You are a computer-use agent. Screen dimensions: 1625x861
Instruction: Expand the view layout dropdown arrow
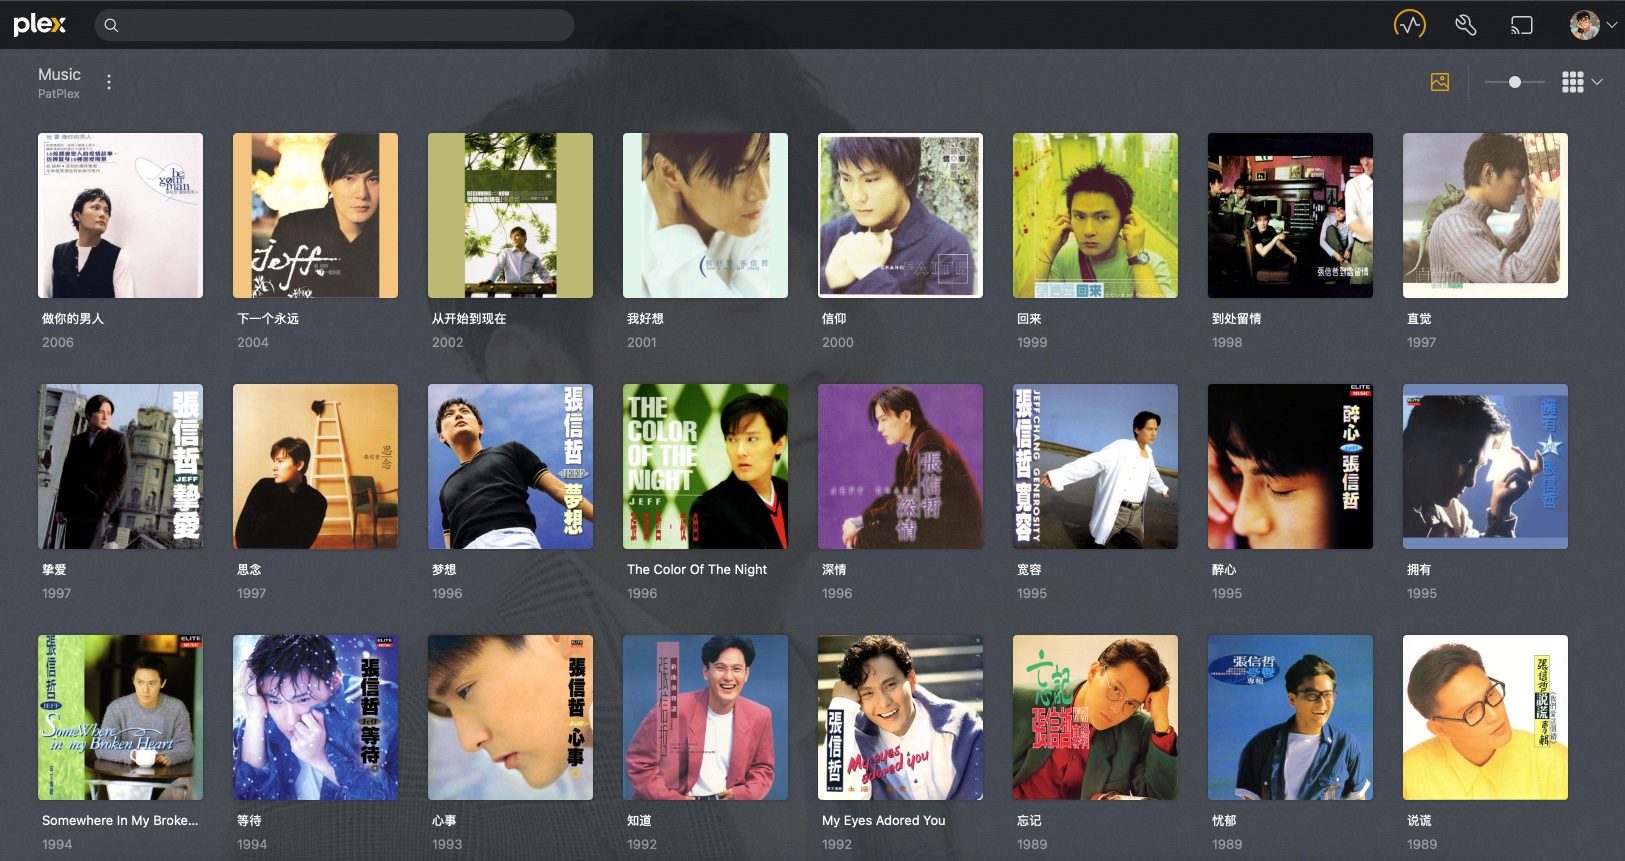tap(1598, 82)
